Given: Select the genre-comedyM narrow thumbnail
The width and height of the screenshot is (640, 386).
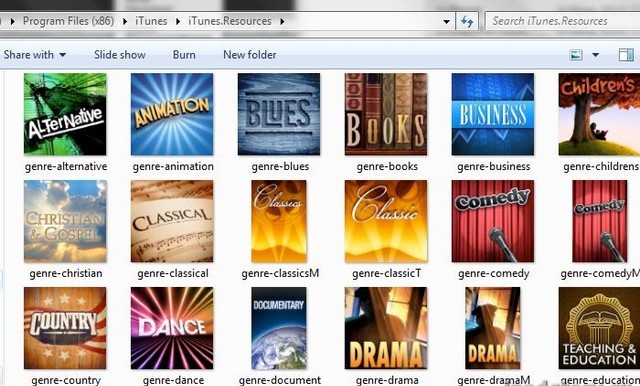Looking at the screenshot, I should point(599,221).
